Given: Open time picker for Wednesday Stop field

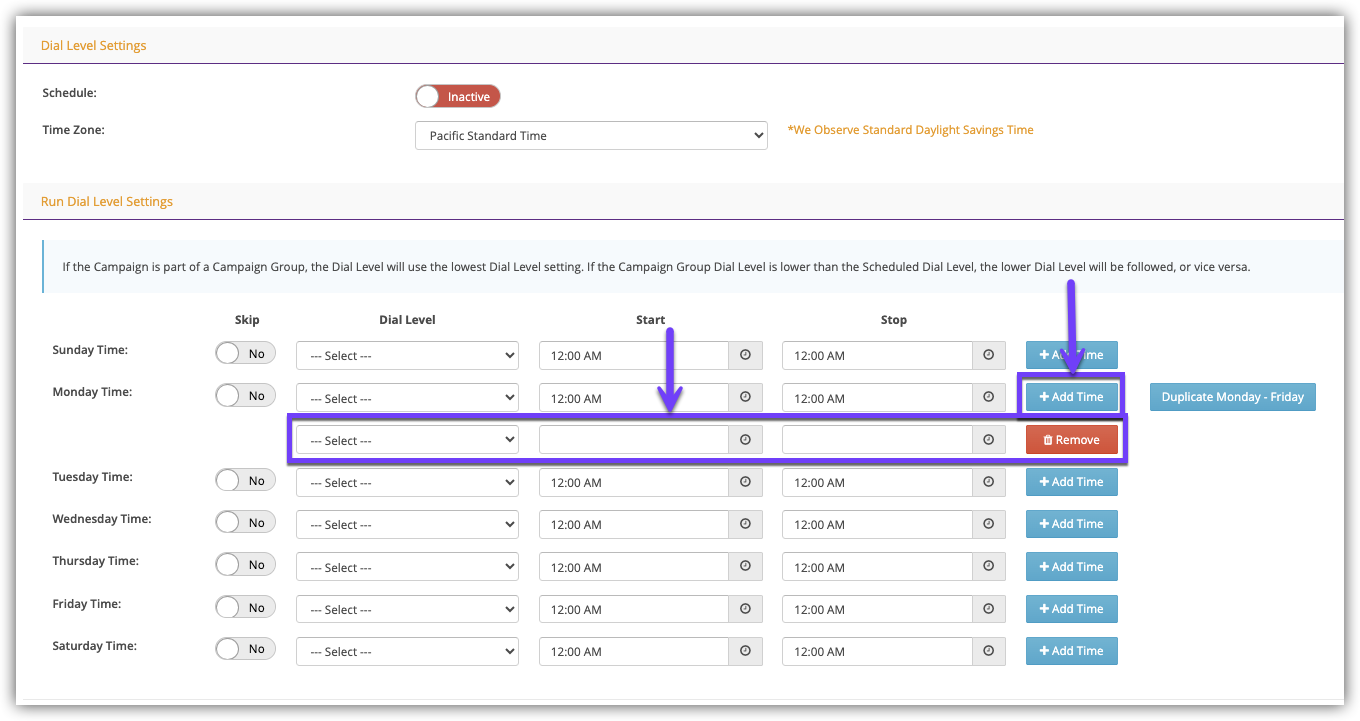Looking at the screenshot, I should (x=988, y=524).
